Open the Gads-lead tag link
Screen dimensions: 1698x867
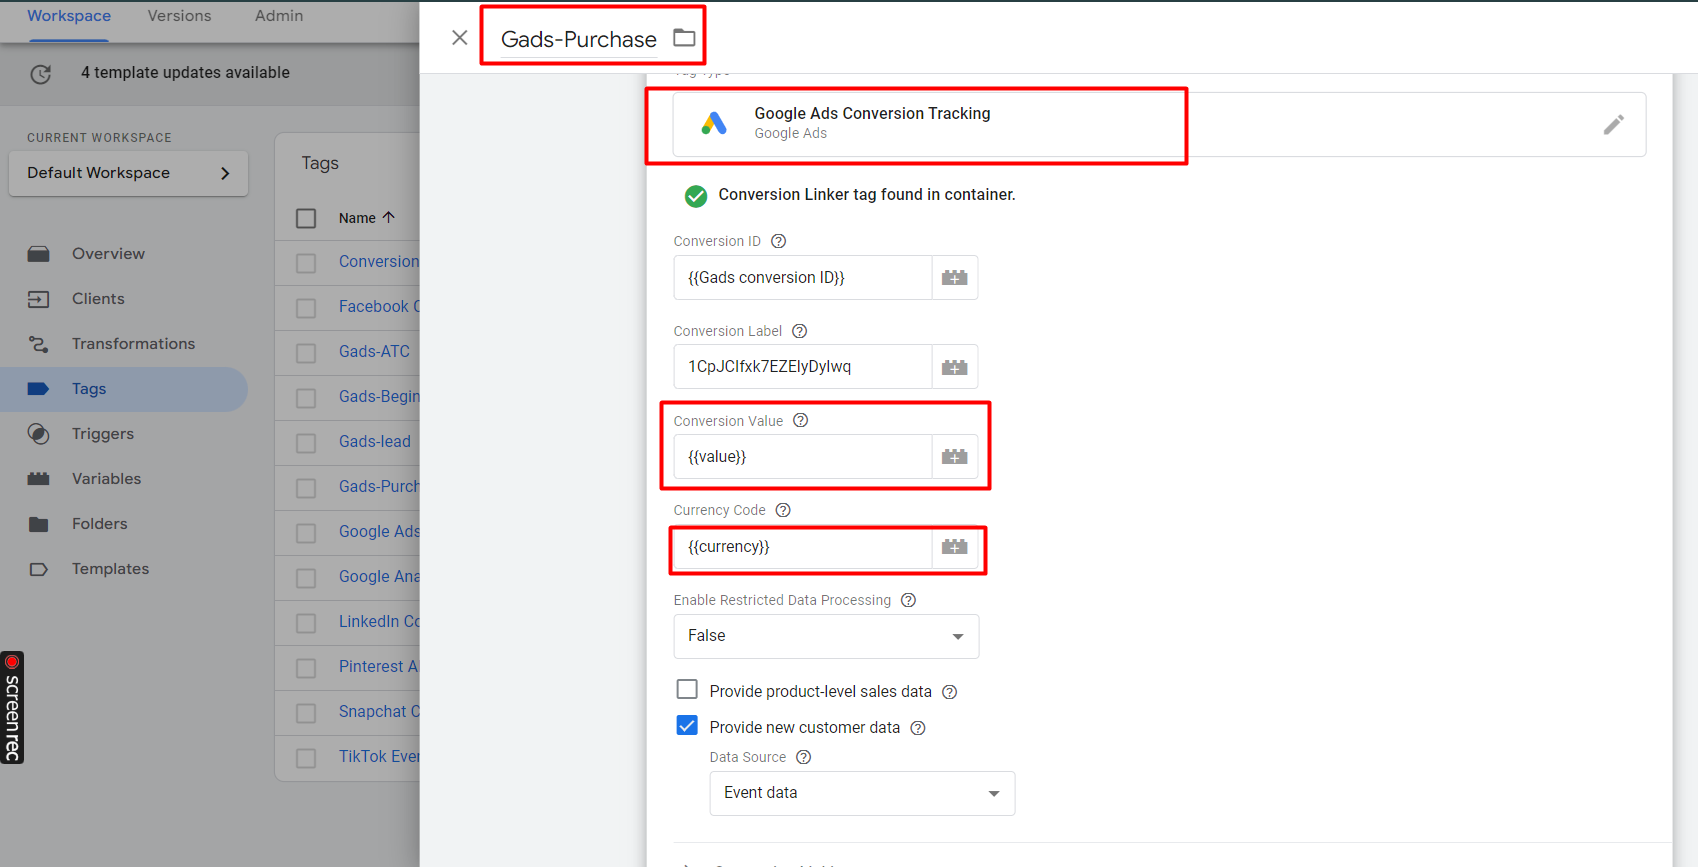tap(375, 442)
